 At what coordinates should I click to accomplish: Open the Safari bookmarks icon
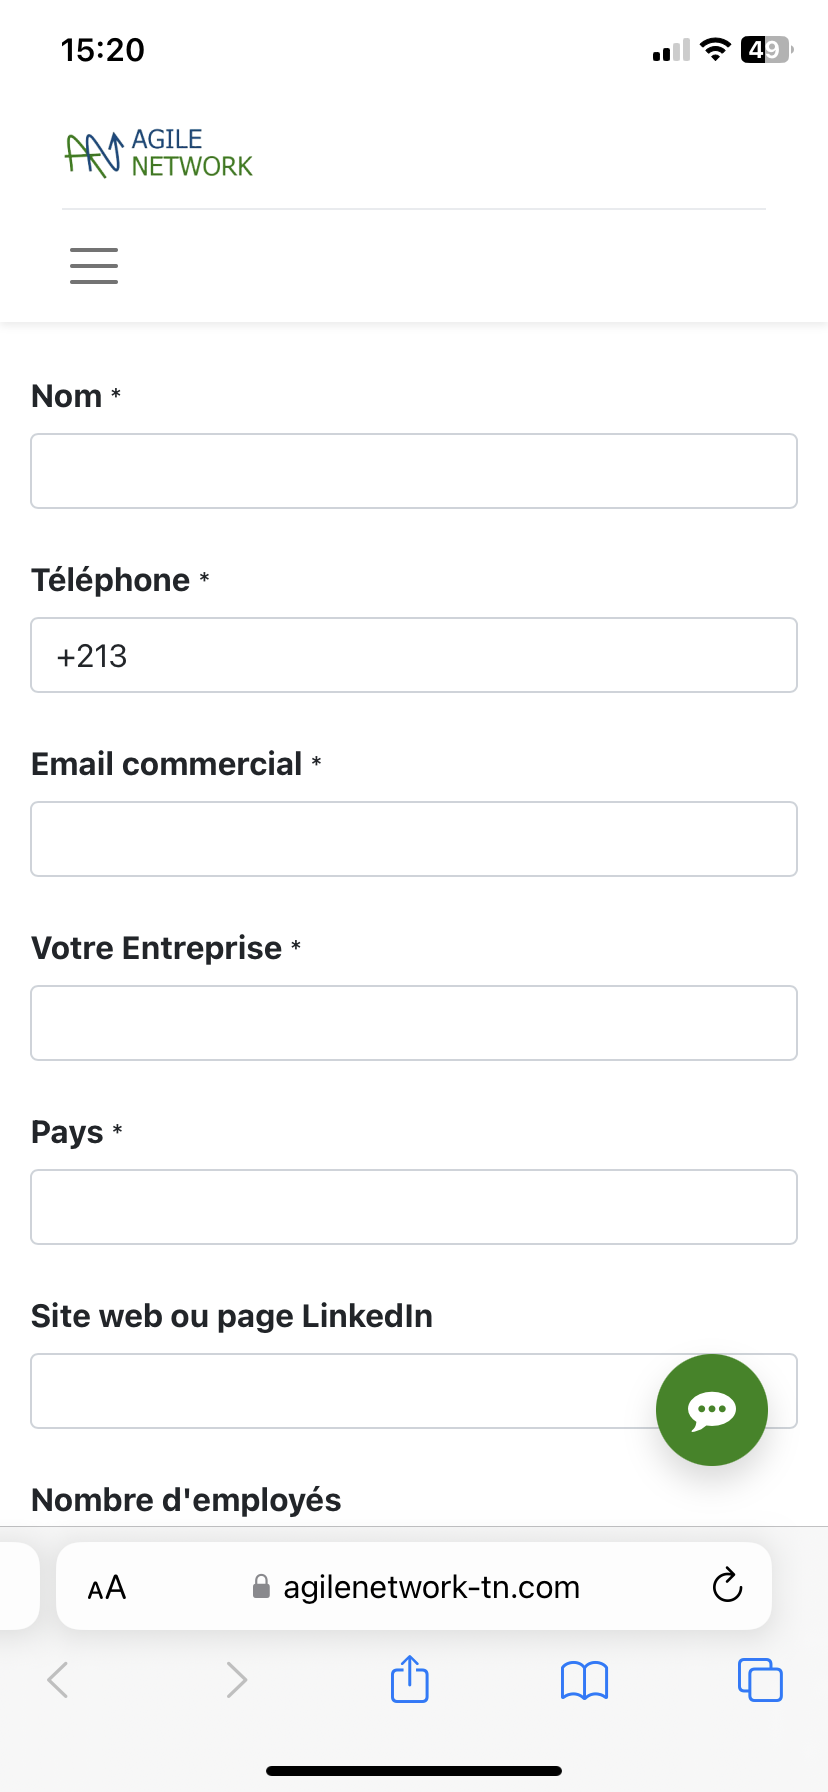[x=585, y=1680]
